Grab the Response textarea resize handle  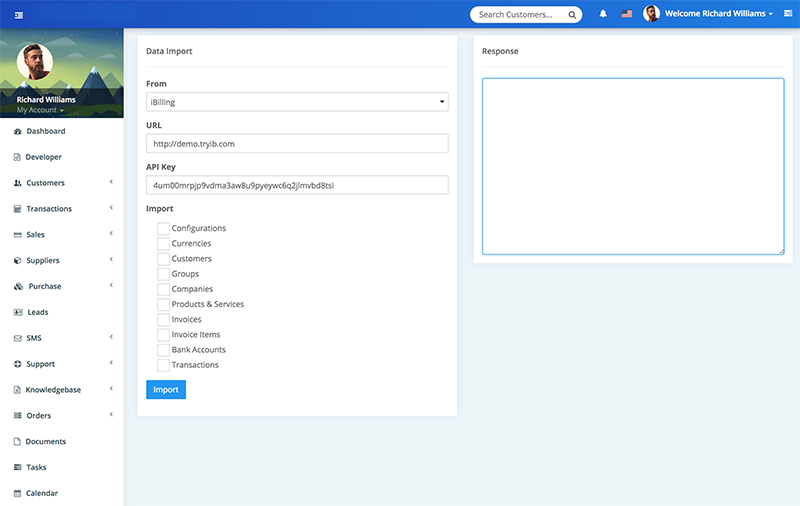[x=781, y=251]
